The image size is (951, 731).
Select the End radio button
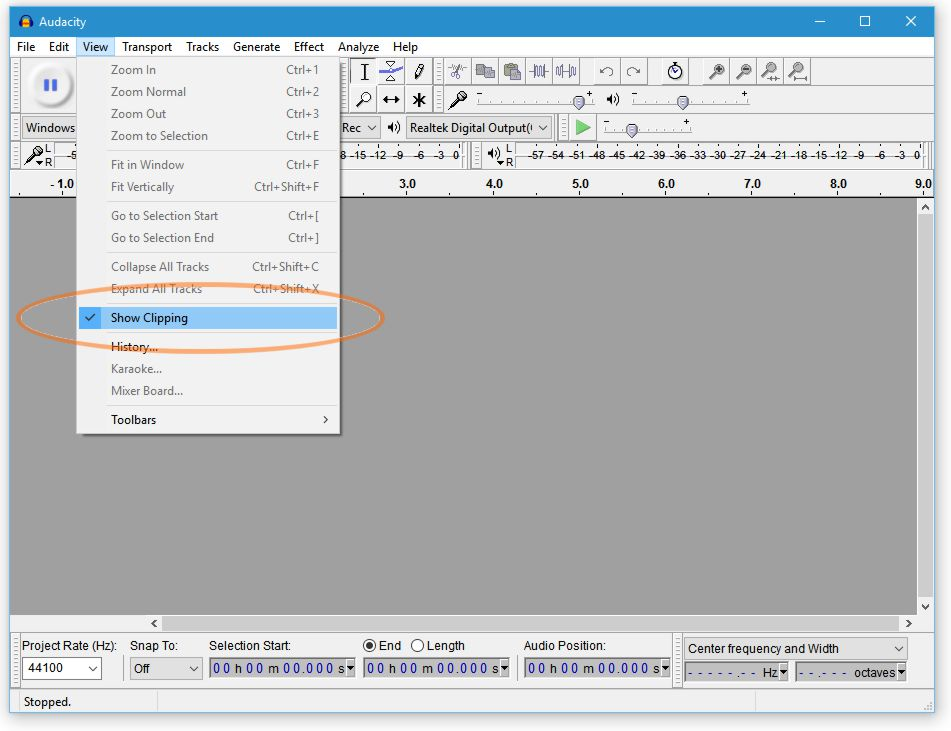click(369, 645)
